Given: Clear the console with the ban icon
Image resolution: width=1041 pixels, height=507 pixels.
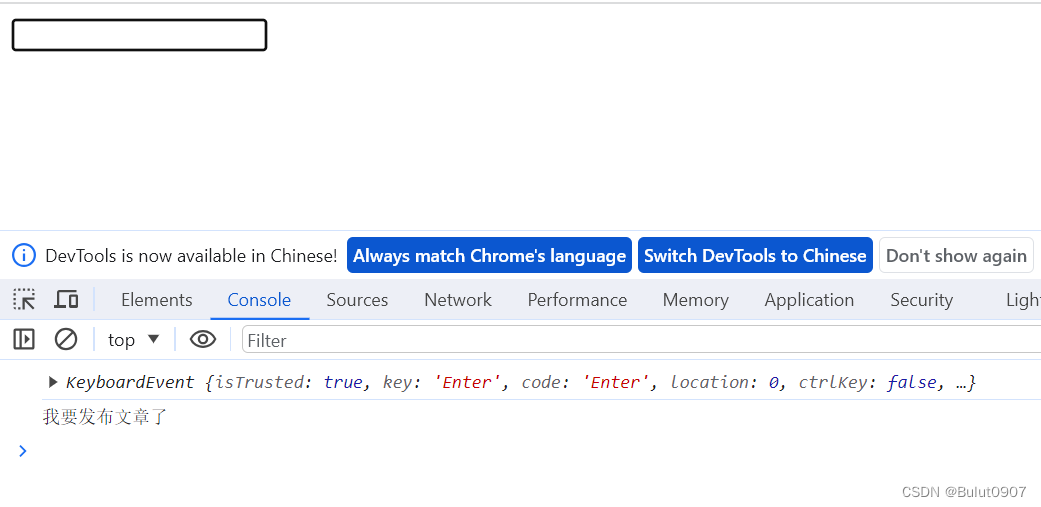Looking at the screenshot, I should (66, 340).
